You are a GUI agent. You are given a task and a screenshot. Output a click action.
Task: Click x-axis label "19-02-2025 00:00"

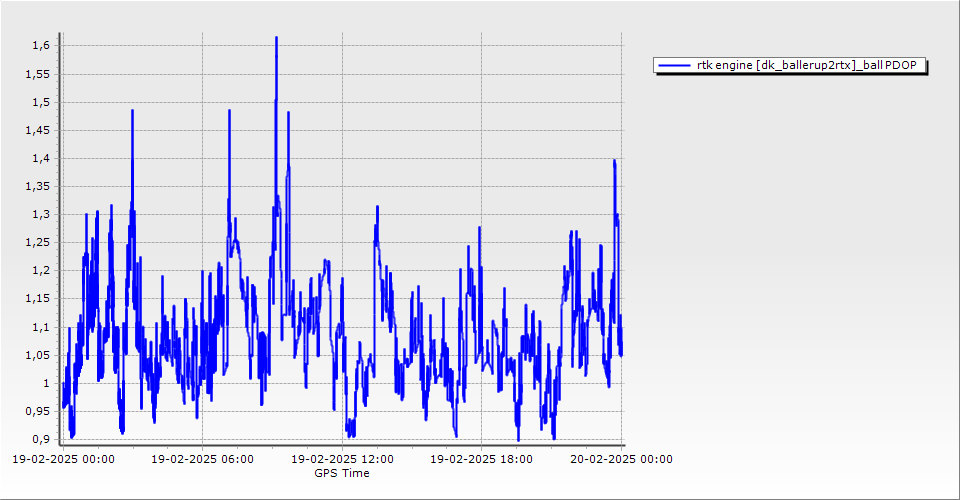(x=63, y=459)
